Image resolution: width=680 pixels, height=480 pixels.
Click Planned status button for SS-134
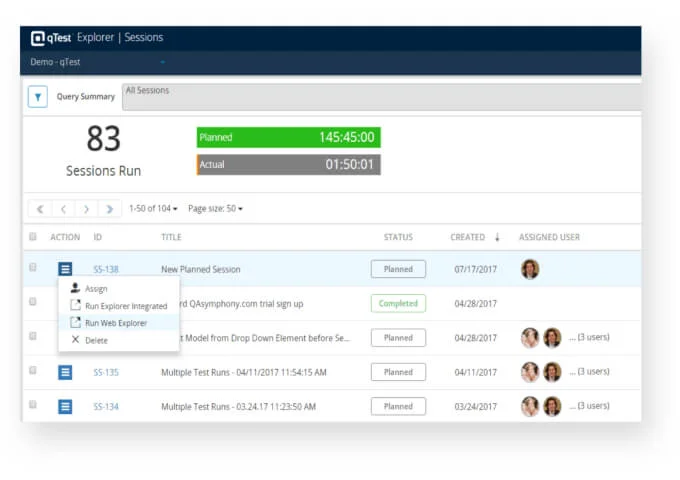(x=398, y=406)
